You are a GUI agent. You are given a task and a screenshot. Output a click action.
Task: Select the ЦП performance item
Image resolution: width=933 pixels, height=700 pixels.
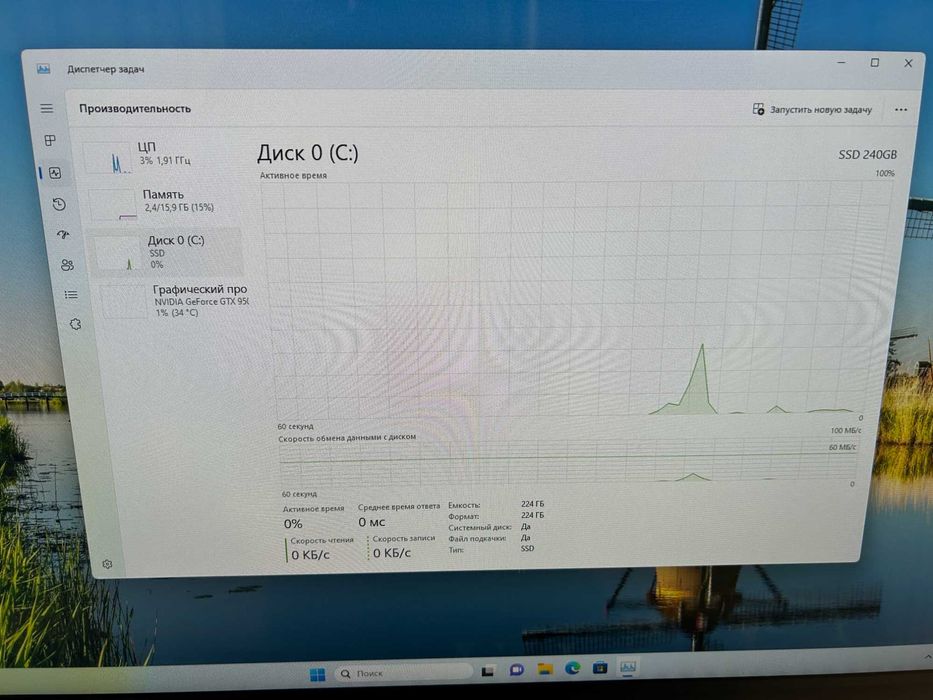[x=161, y=156]
